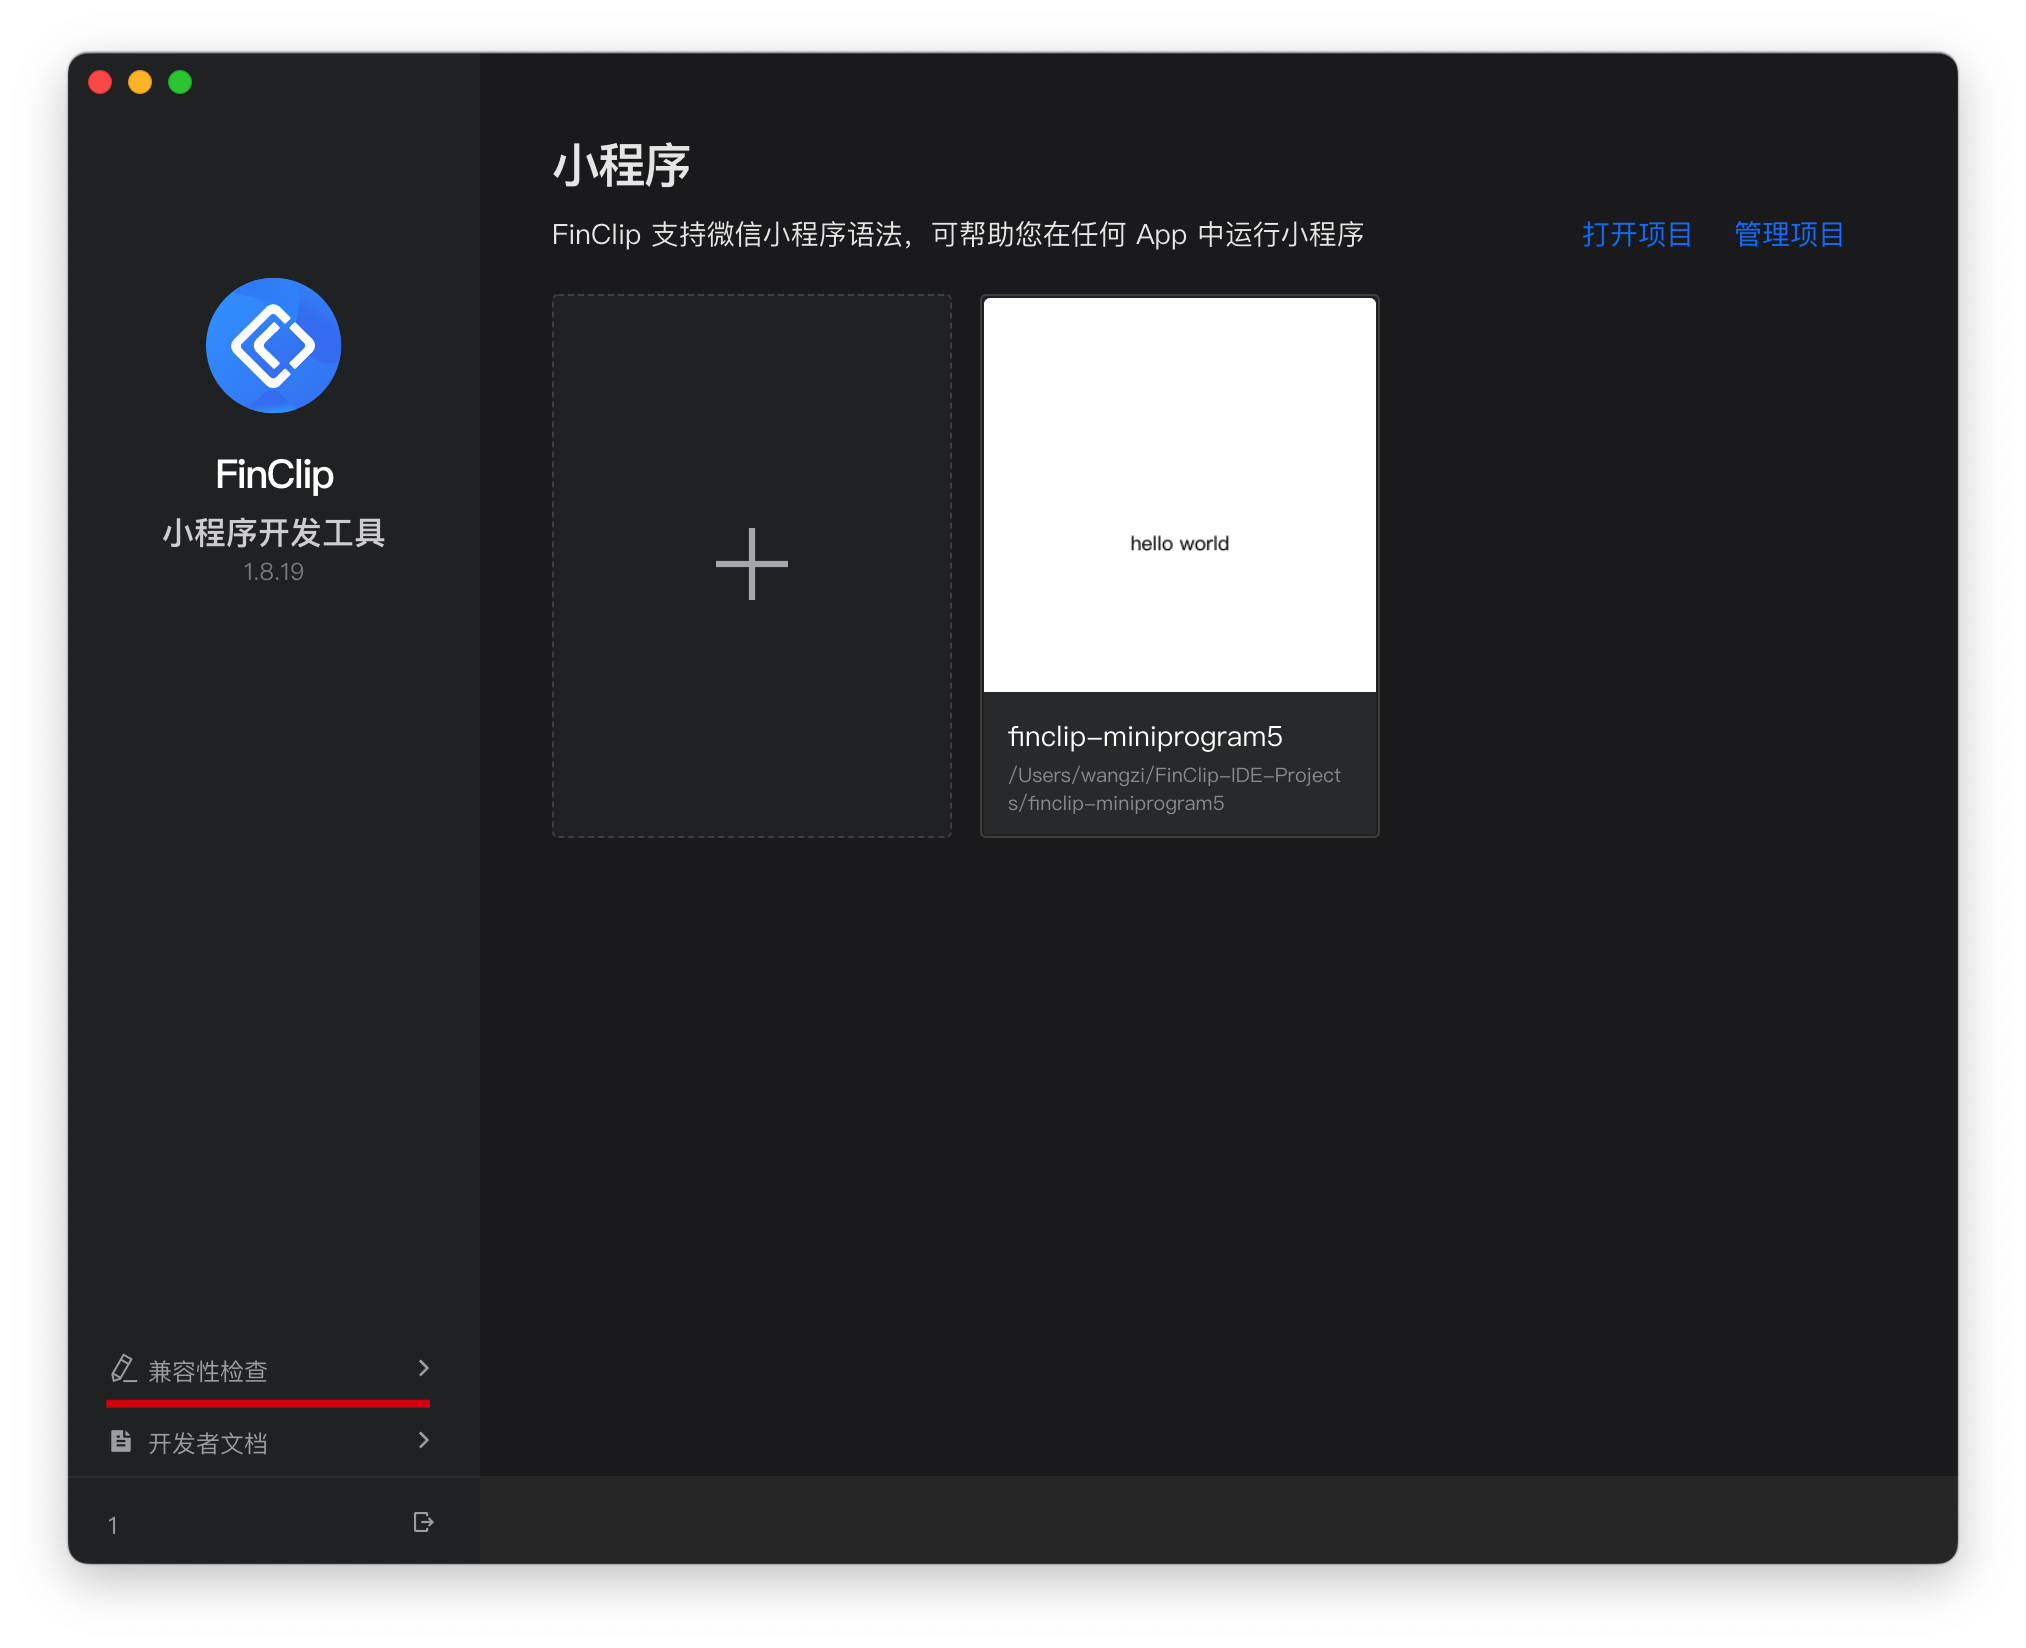2026x1648 pixels.
Task: Click the 小程序 page heading
Action: pyautogui.click(x=621, y=166)
